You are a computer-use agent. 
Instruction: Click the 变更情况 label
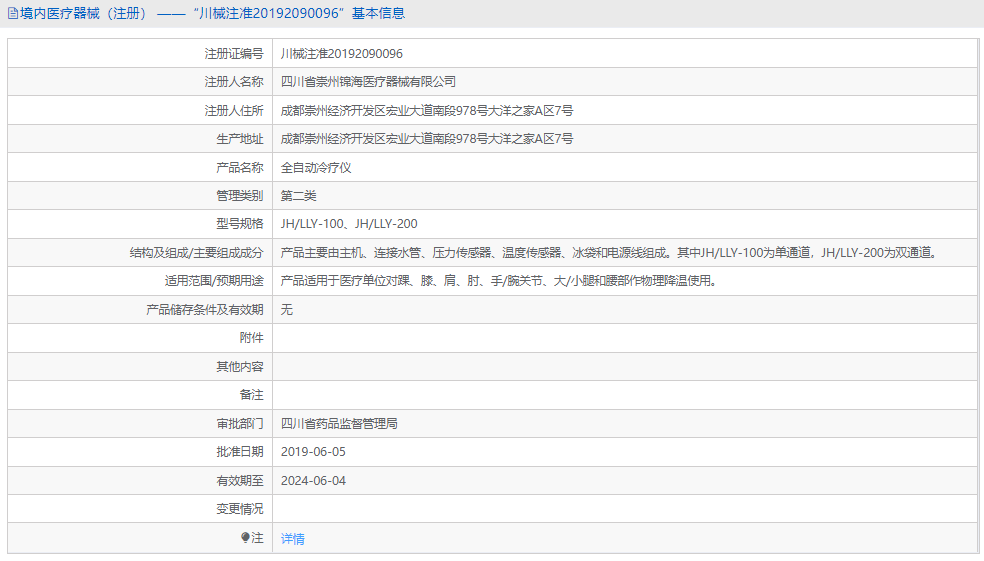[240, 509]
